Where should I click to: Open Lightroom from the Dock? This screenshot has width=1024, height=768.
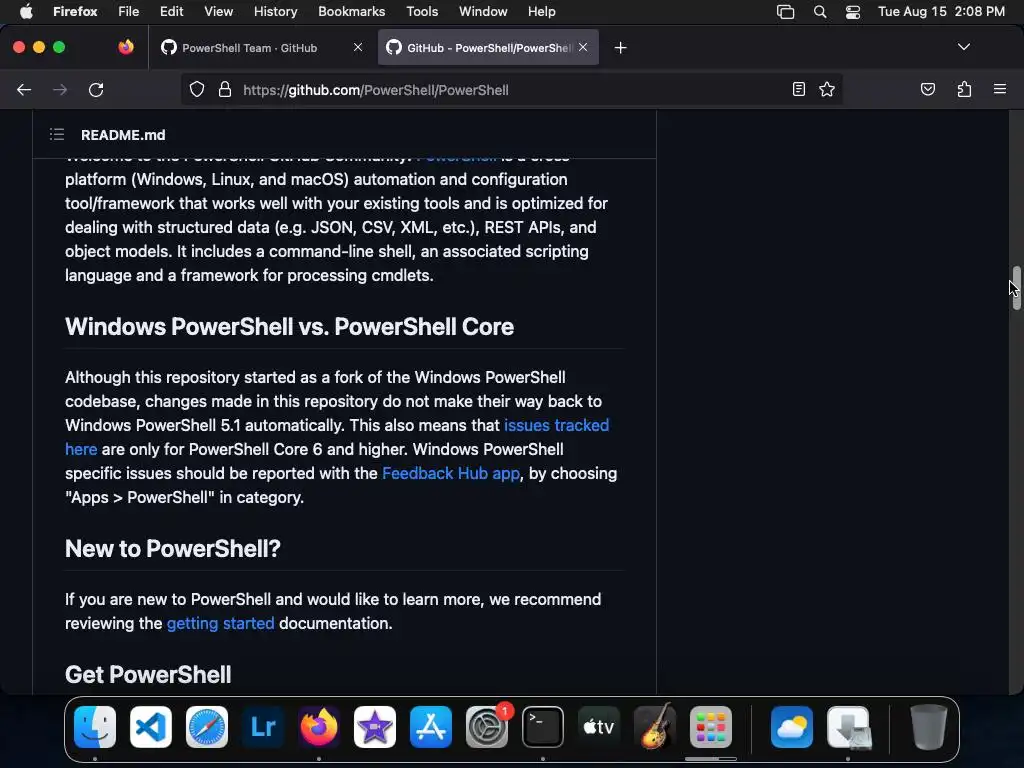263,727
